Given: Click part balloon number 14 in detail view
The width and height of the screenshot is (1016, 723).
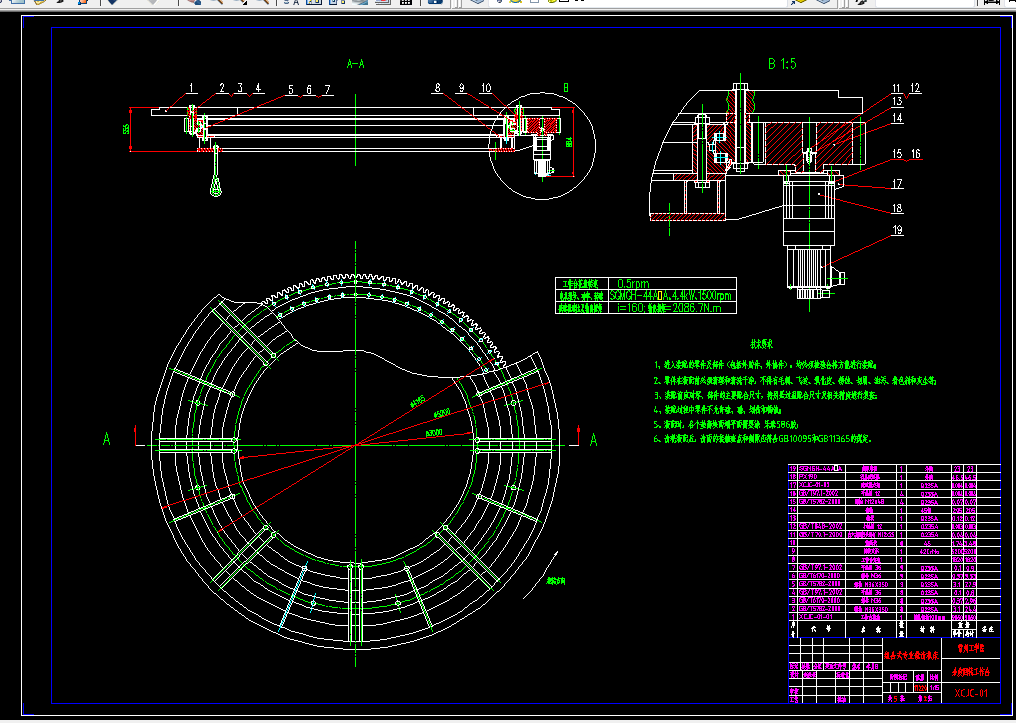Looking at the screenshot, I should coord(897,118).
